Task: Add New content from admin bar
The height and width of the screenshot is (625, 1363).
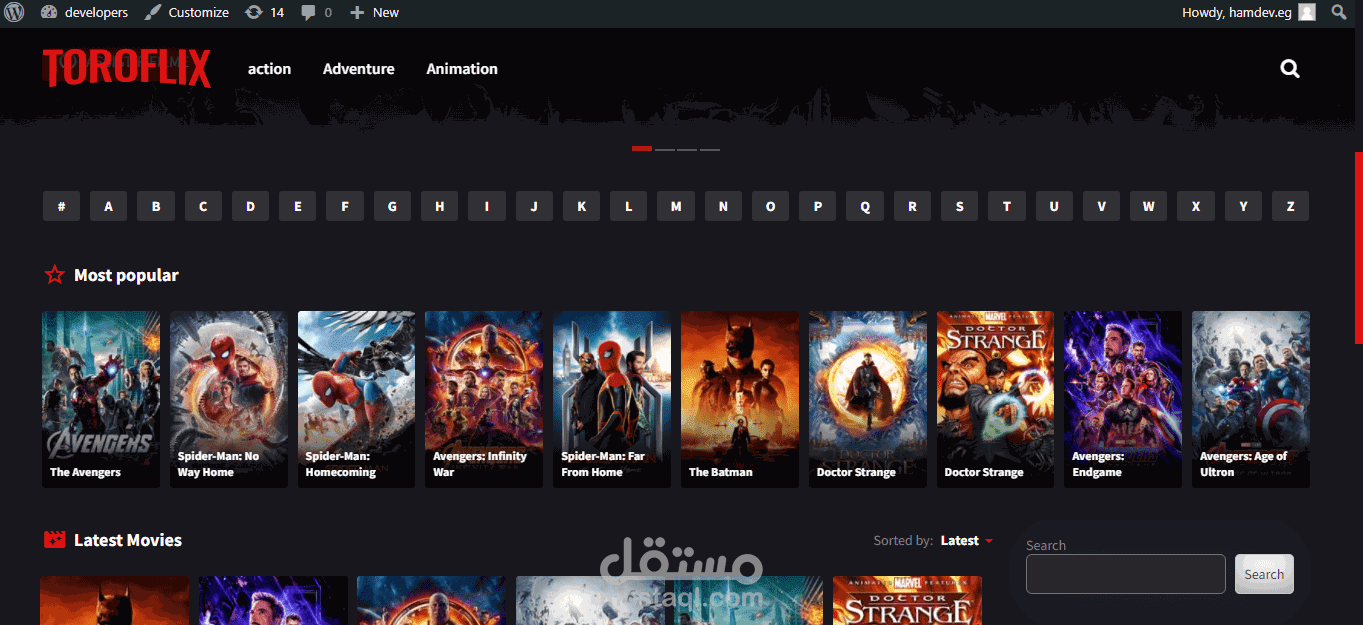Action: click(374, 12)
